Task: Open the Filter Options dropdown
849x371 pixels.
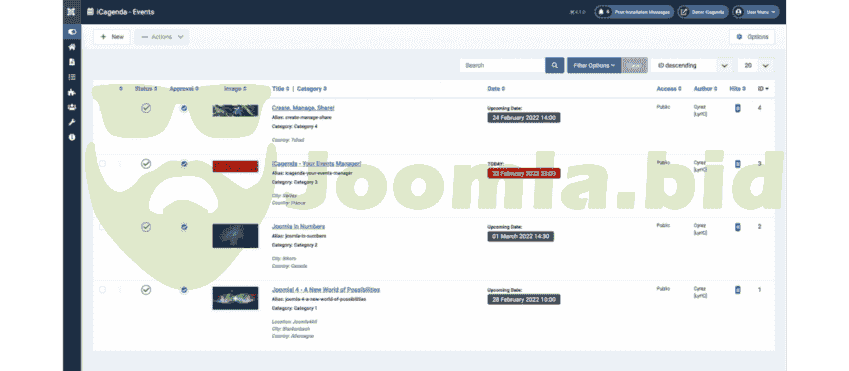Action: (x=594, y=66)
